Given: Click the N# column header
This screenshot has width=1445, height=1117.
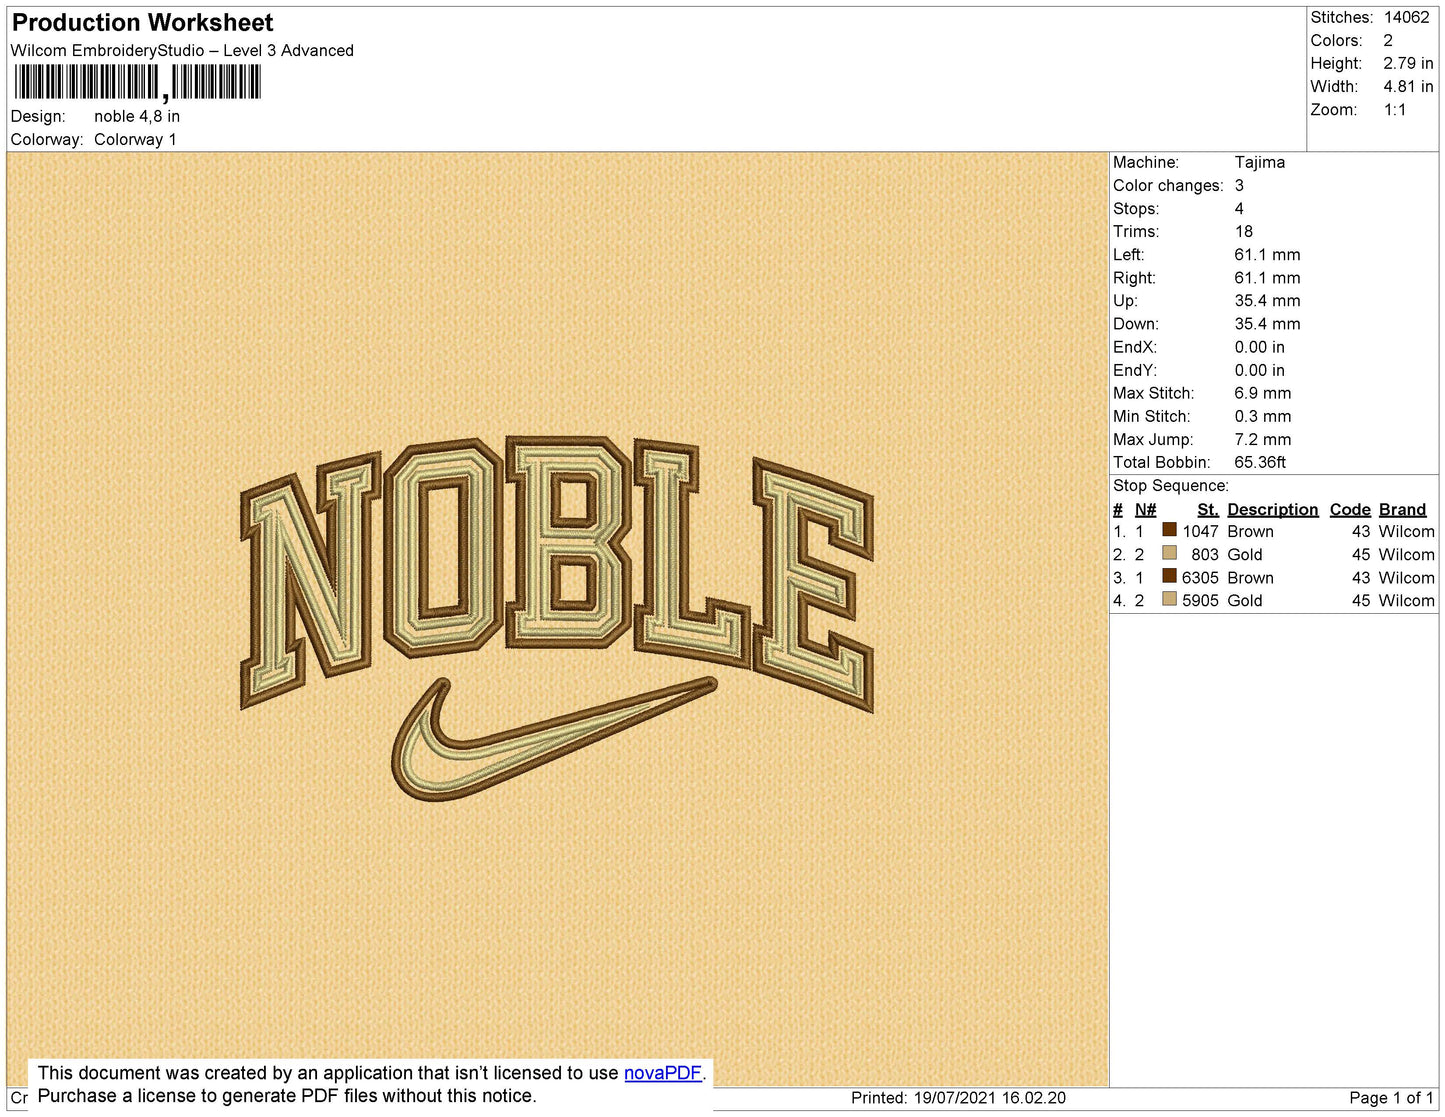Looking at the screenshot, I should 1145,509.
